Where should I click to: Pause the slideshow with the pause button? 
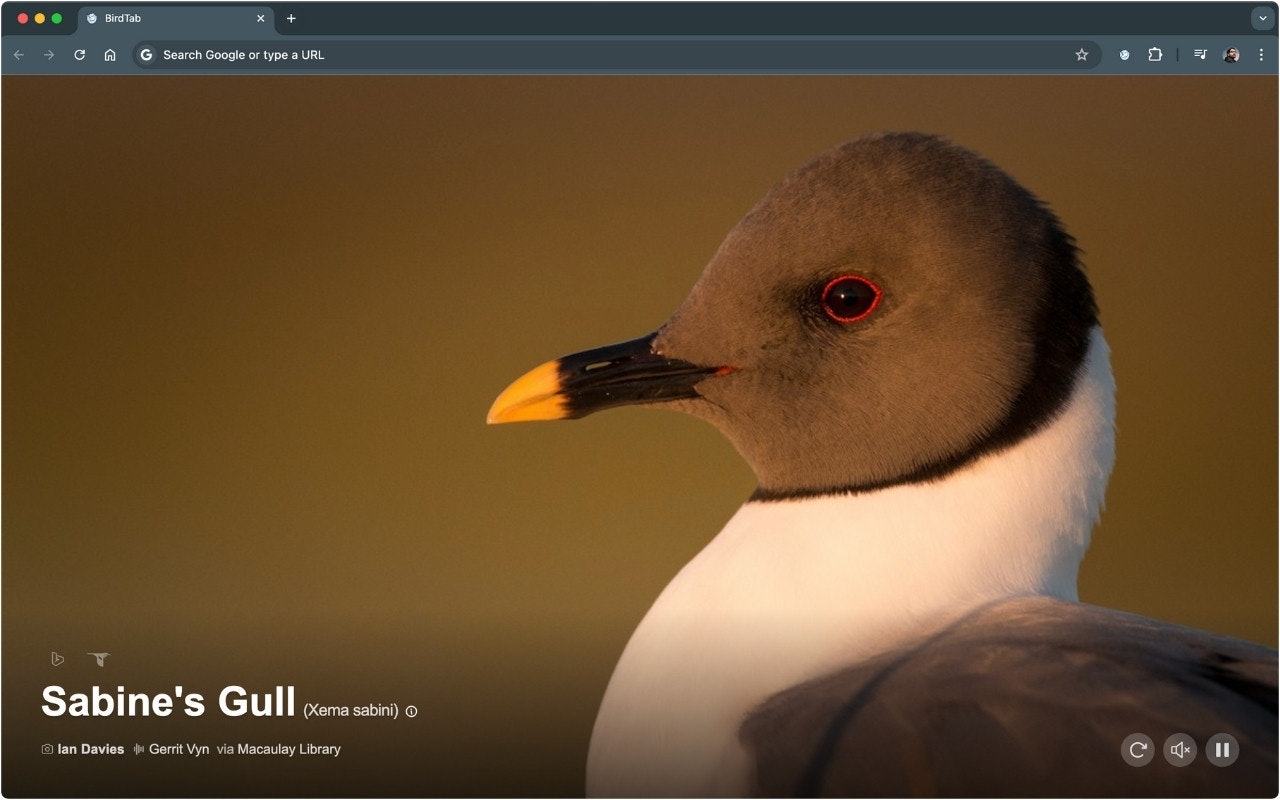pos(1222,749)
